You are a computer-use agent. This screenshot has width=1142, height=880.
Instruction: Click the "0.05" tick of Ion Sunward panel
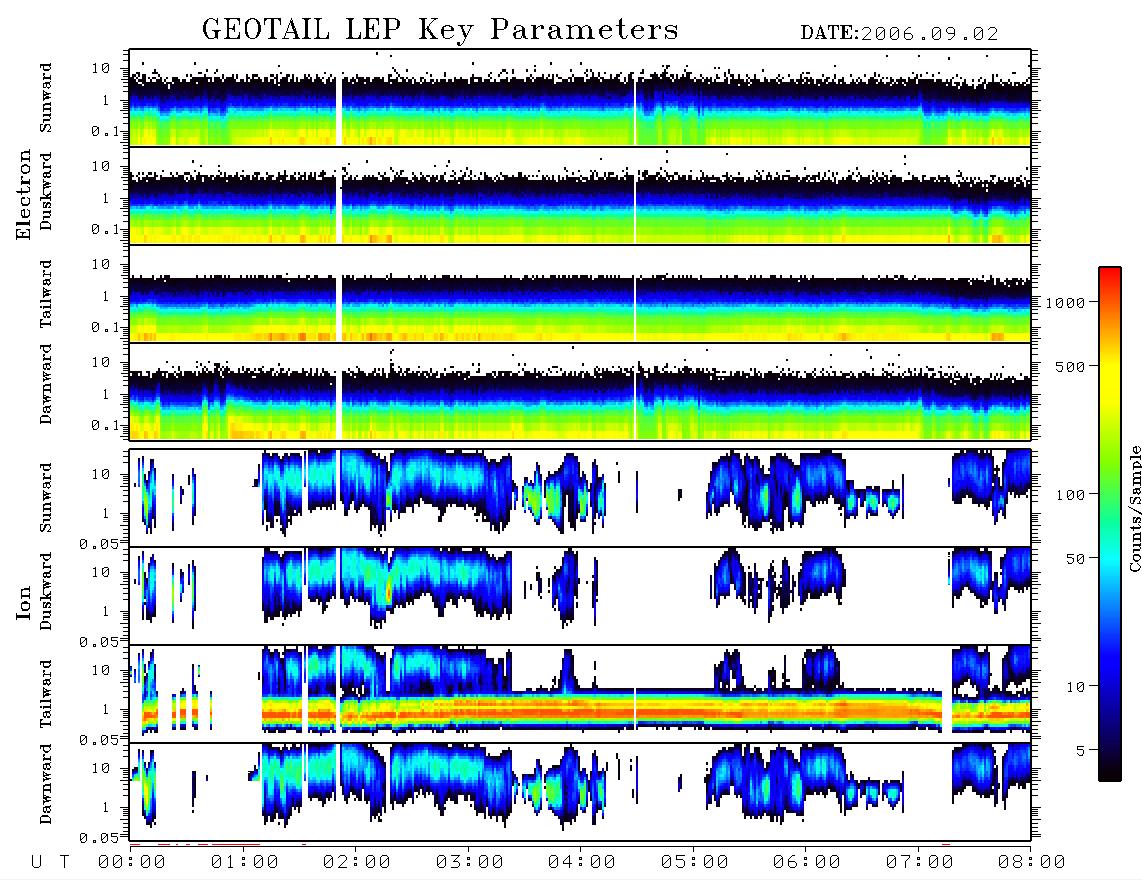pyautogui.click(x=98, y=544)
